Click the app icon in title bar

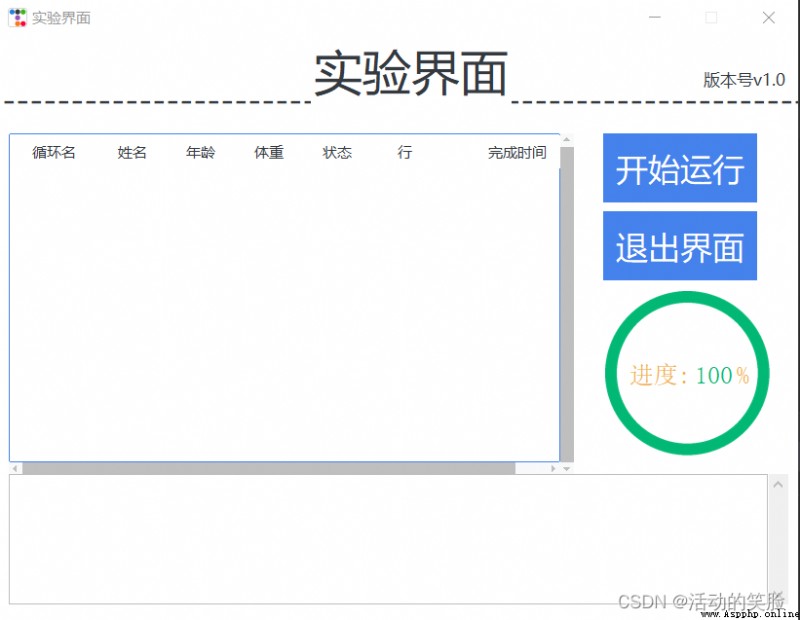coord(17,18)
